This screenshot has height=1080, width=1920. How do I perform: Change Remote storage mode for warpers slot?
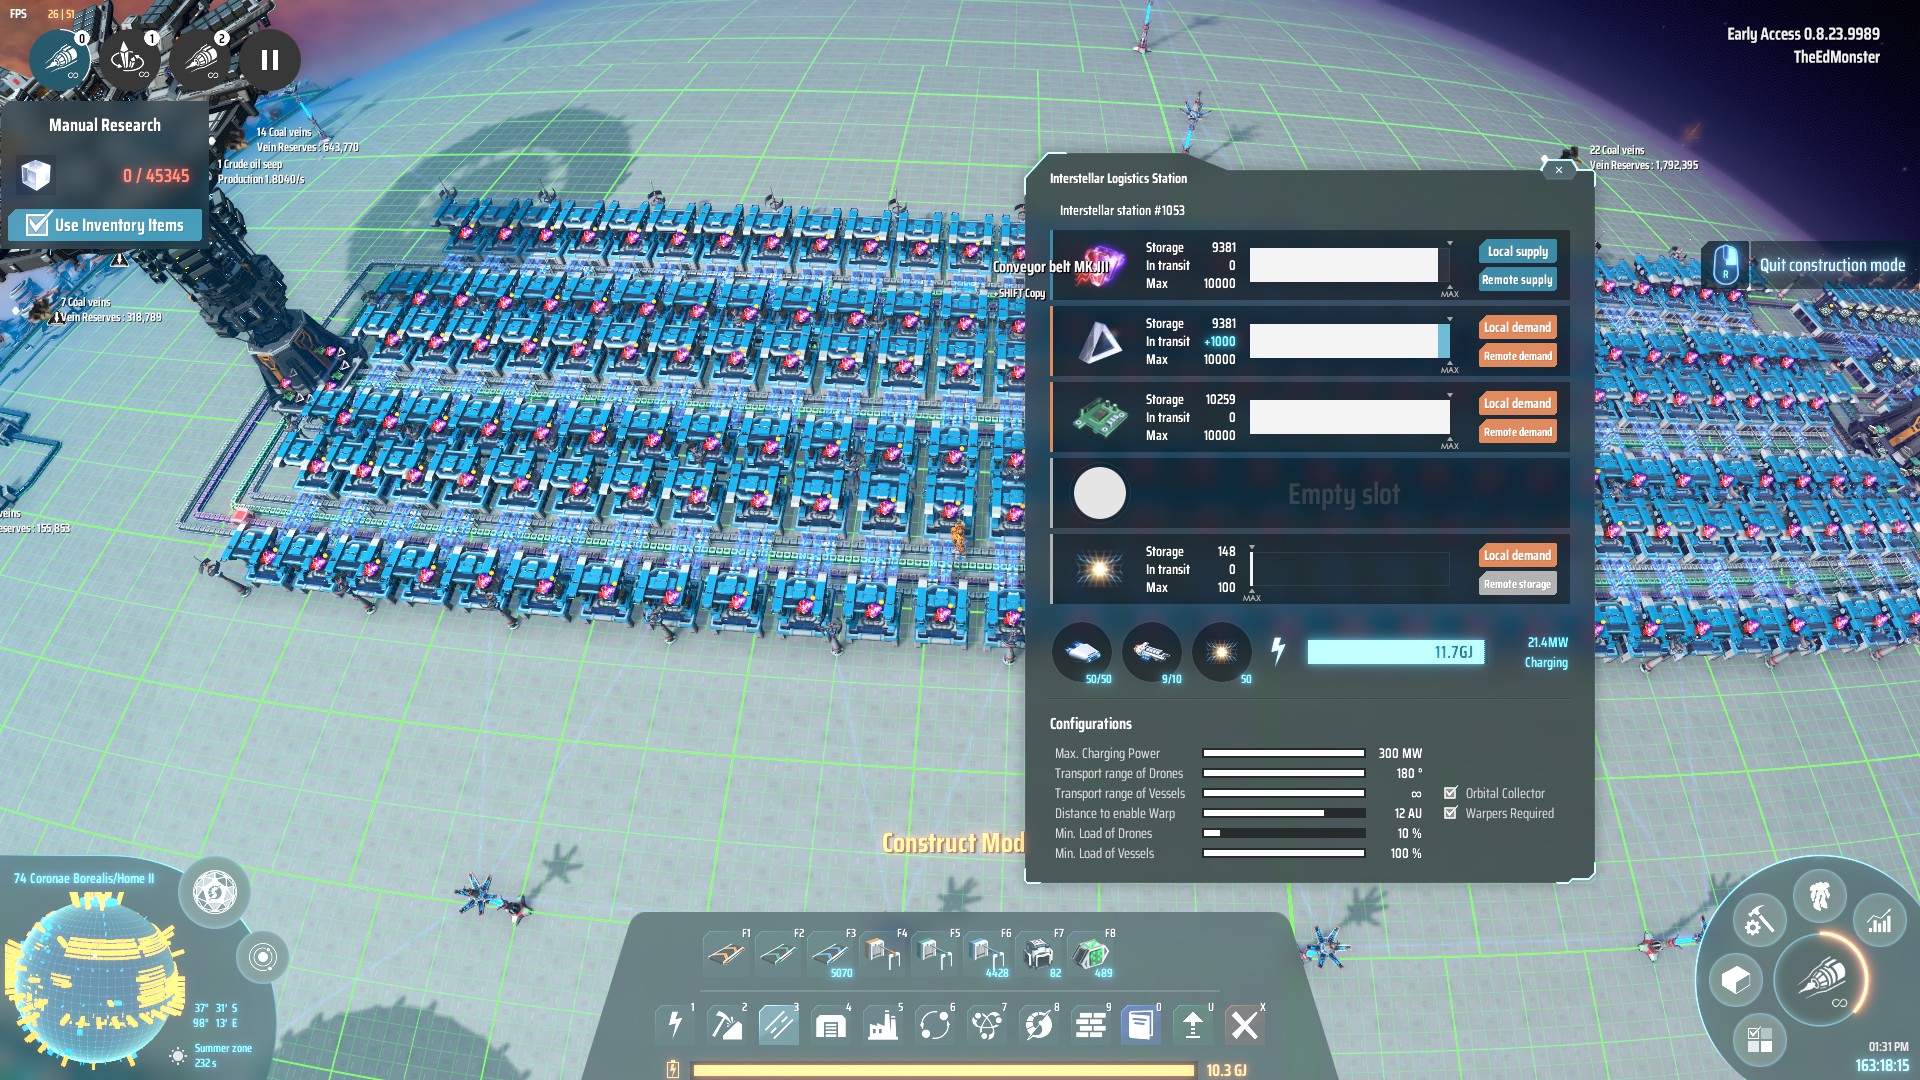coord(1517,584)
